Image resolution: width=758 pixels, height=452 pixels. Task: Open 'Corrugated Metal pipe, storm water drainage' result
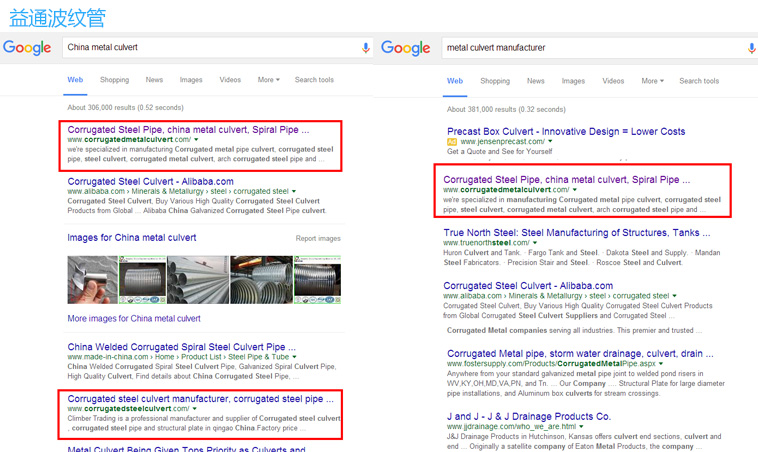click(x=580, y=353)
